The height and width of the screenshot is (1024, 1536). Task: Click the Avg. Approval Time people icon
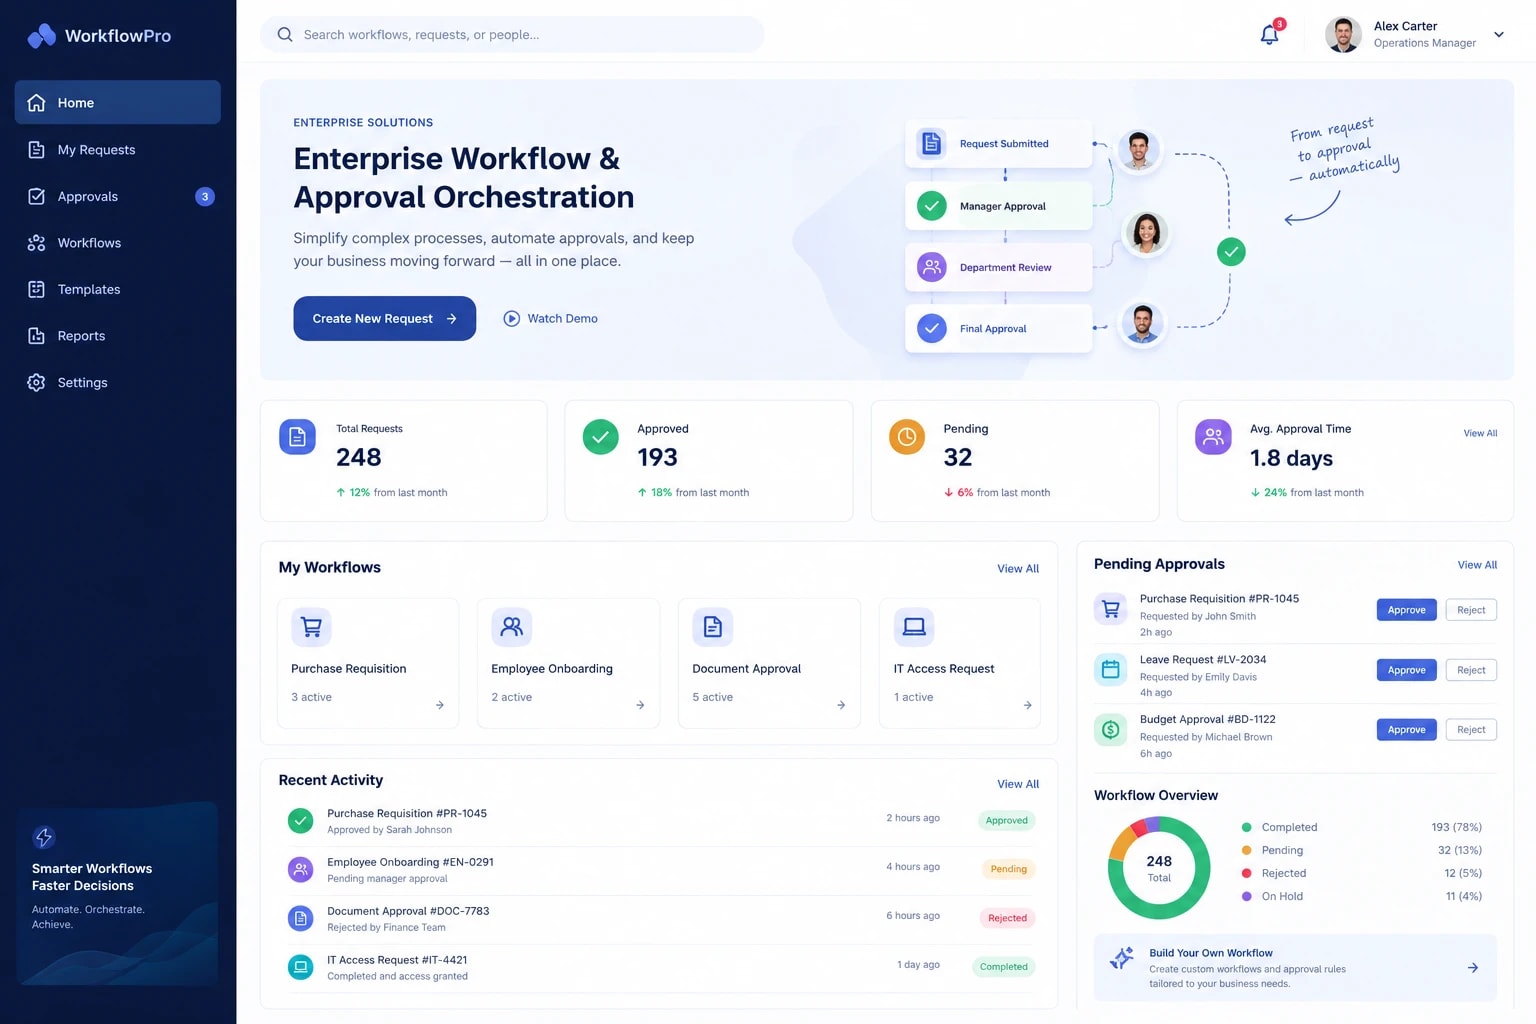tap(1213, 437)
